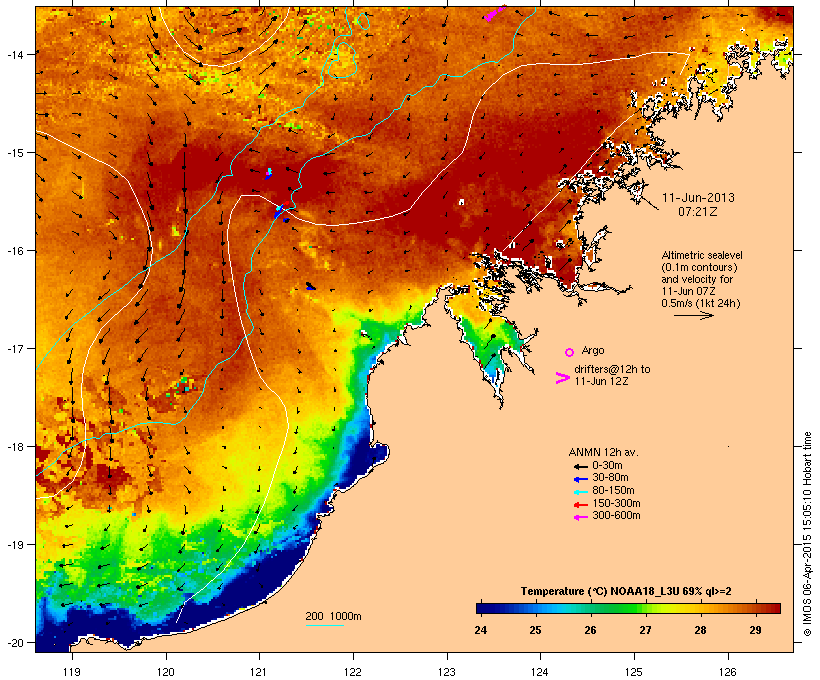Click the '80-150m' depth label
This screenshot has height=680, width=820.
(613, 491)
